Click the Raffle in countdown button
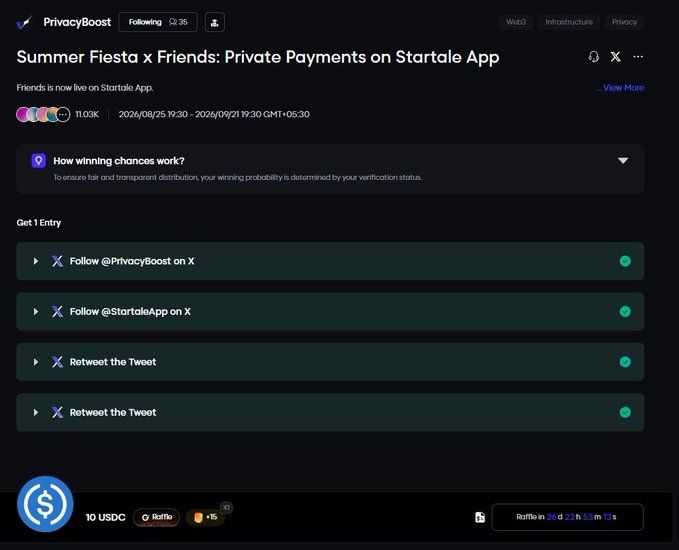The image size is (679, 550). [567, 517]
